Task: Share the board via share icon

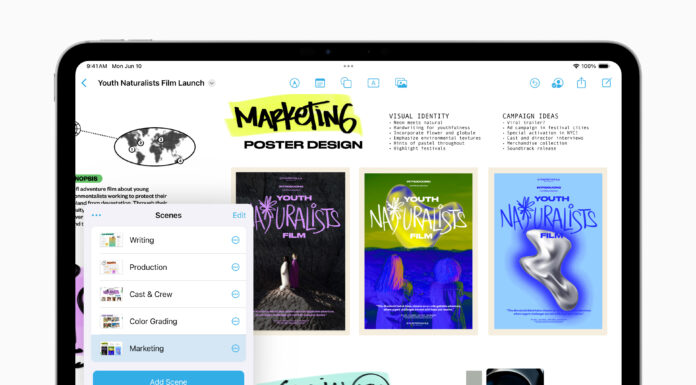Action: click(581, 83)
